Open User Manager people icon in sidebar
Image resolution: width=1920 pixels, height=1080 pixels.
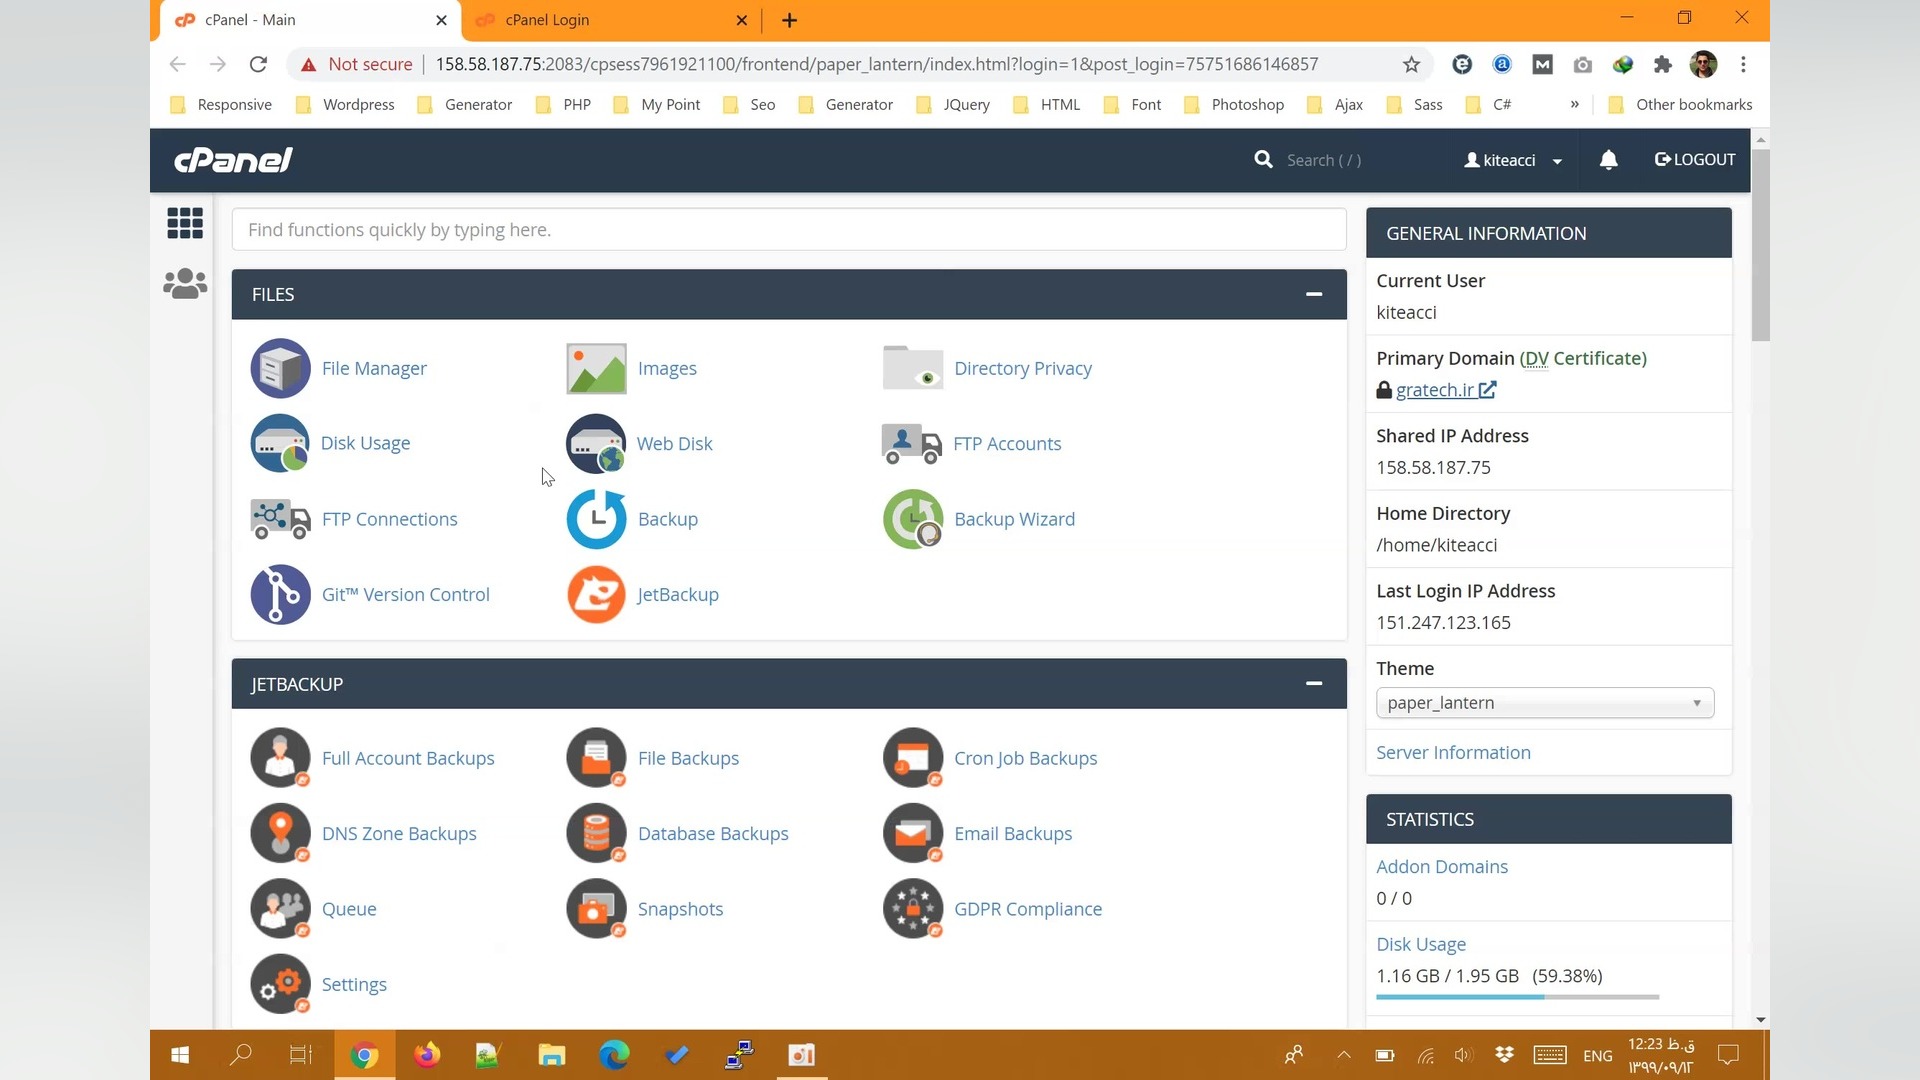pyautogui.click(x=185, y=284)
